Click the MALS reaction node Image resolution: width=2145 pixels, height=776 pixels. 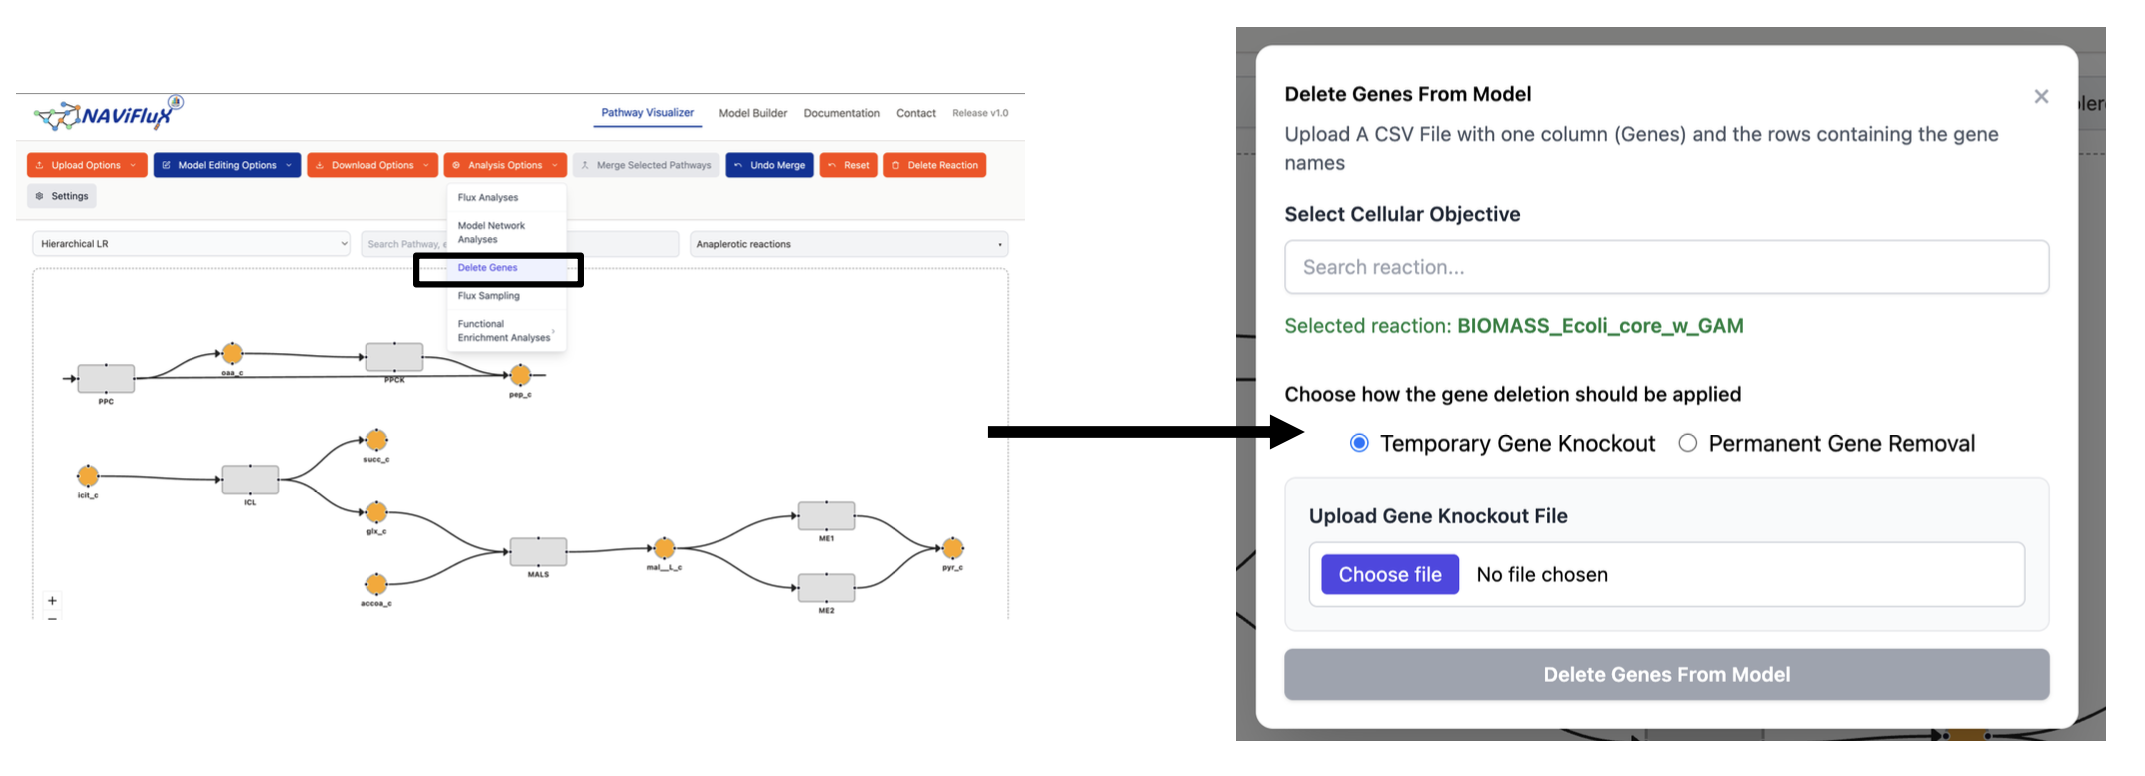click(x=538, y=551)
